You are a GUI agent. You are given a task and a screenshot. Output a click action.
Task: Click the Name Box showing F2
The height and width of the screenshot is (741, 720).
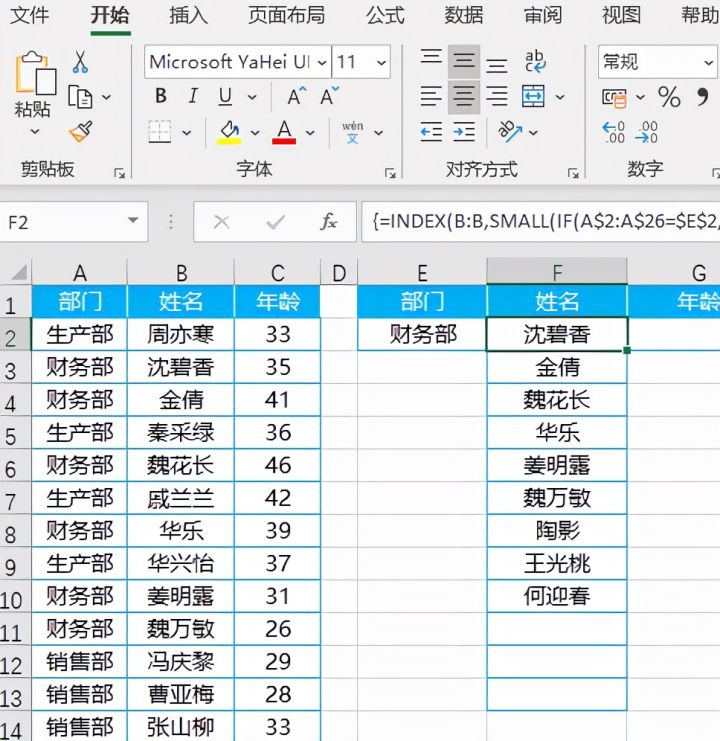[74, 222]
